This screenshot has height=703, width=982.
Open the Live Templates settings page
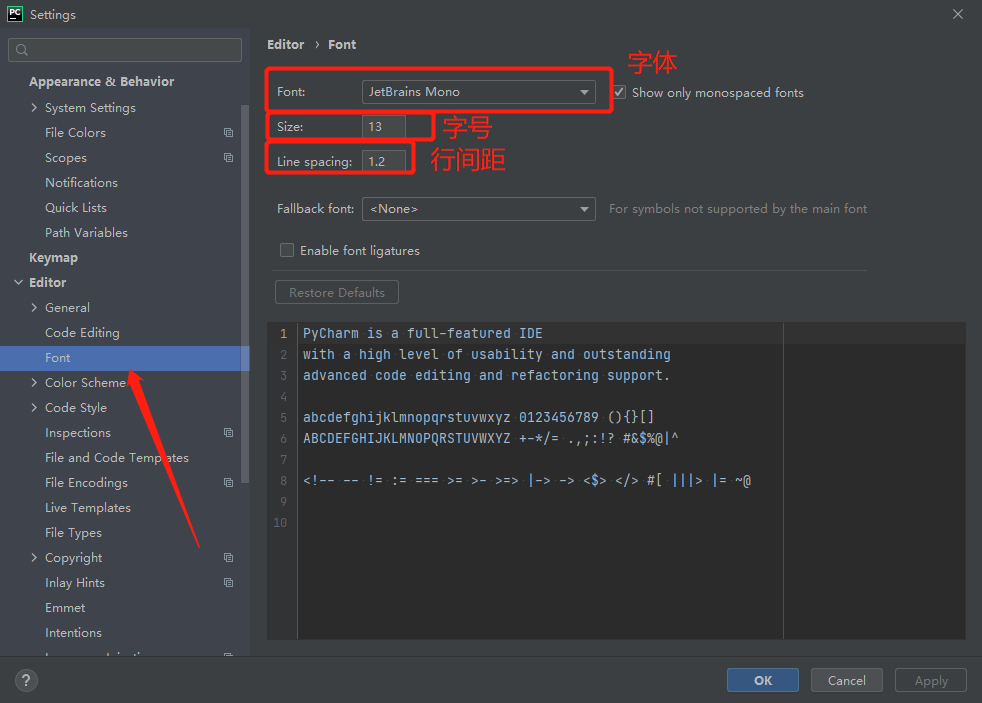click(x=88, y=508)
